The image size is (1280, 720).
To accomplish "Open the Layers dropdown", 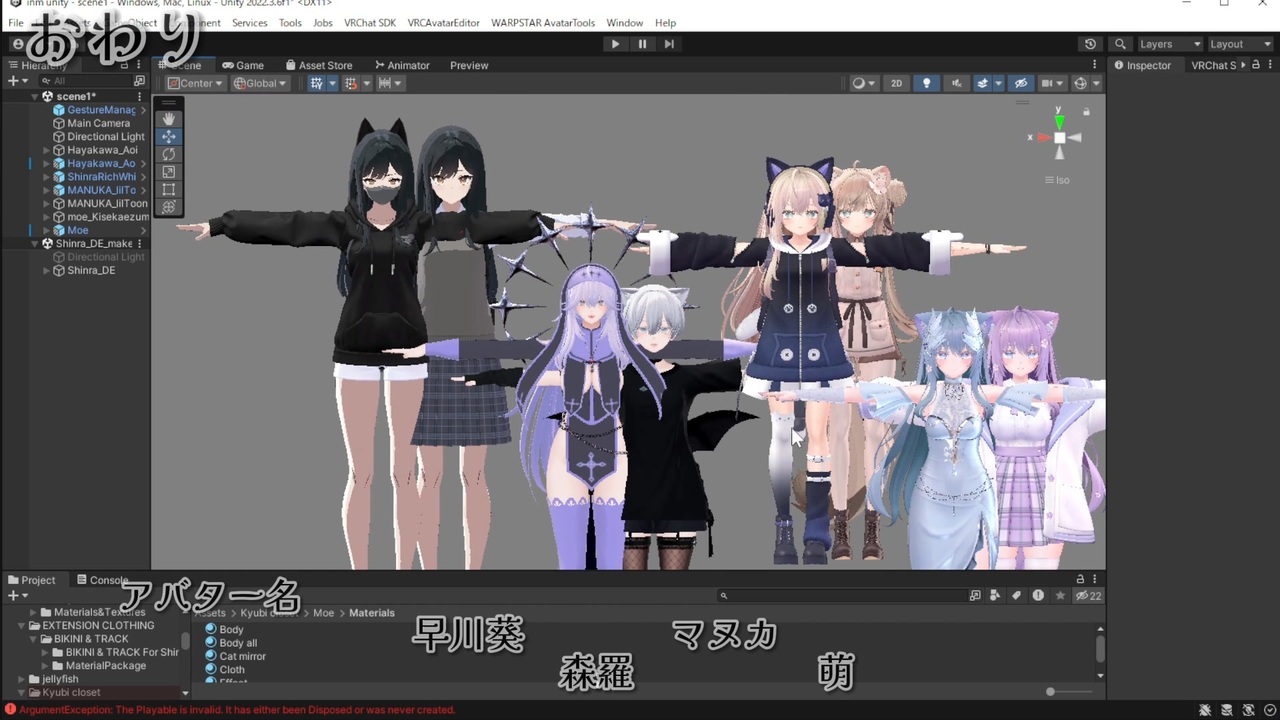I will coord(1170,44).
